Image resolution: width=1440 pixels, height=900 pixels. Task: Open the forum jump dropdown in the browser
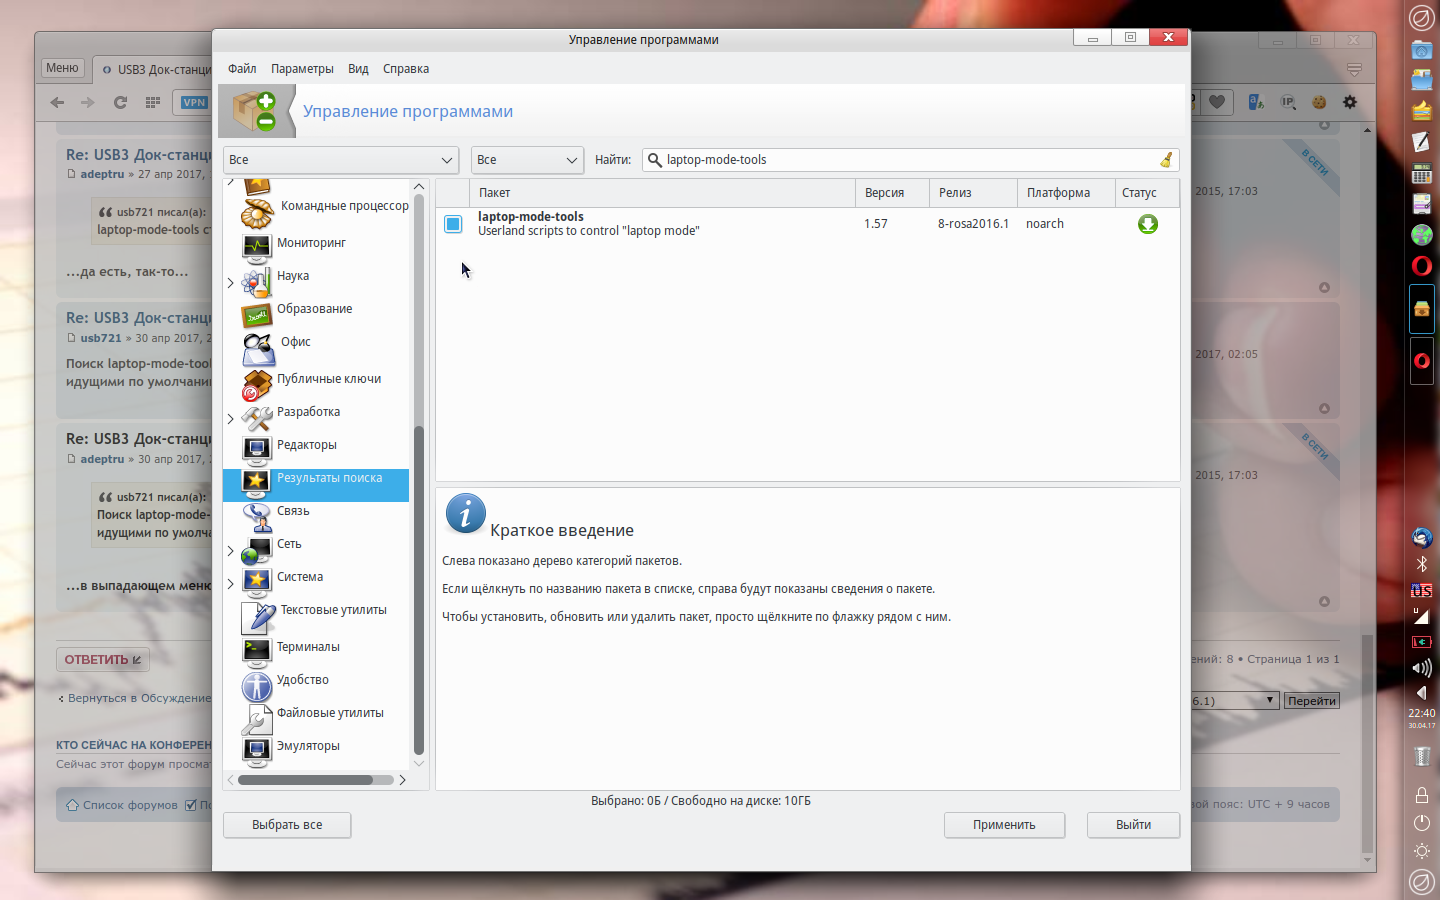pos(1233,701)
